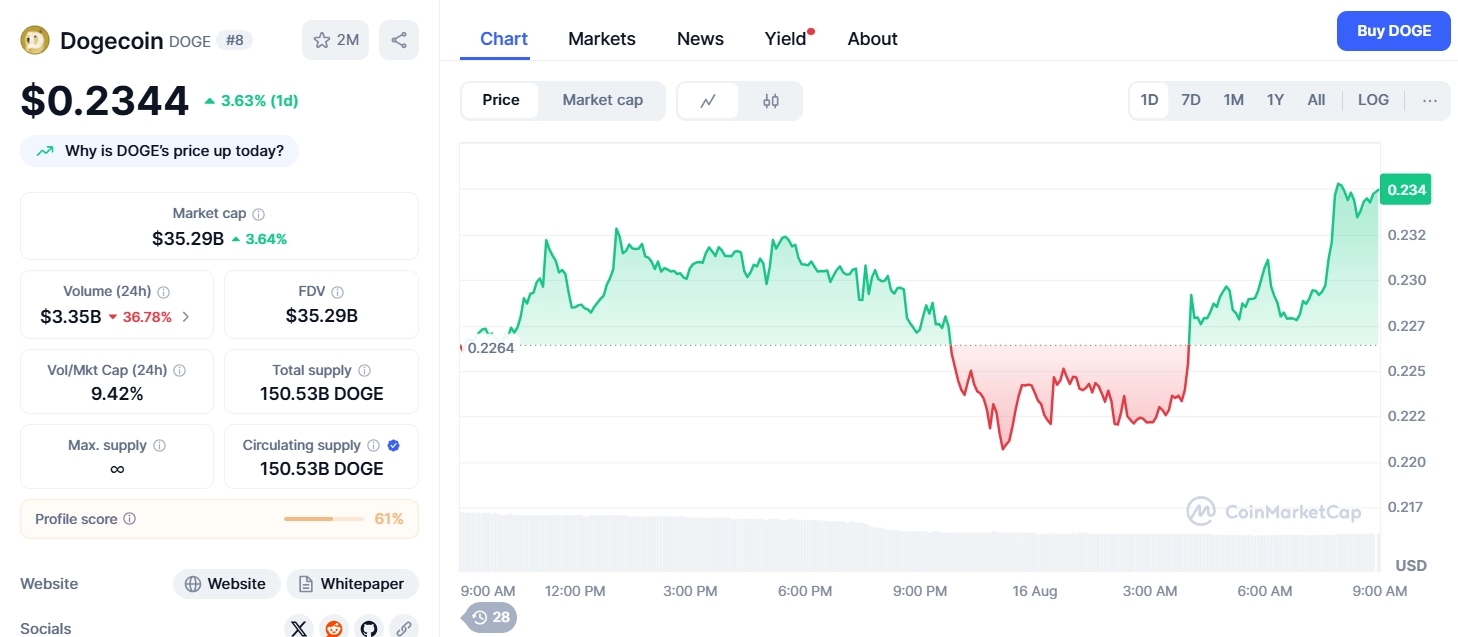Screen dimensions: 1458x637
Task: Expand DOGE price insights banner
Action: (x=159, y=150)
